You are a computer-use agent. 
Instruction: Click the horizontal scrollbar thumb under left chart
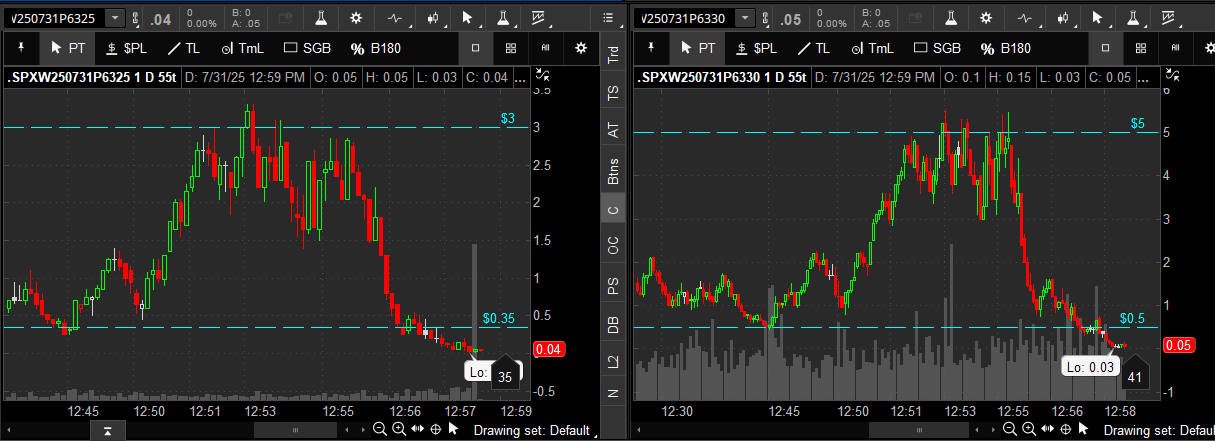coord(293,430)
